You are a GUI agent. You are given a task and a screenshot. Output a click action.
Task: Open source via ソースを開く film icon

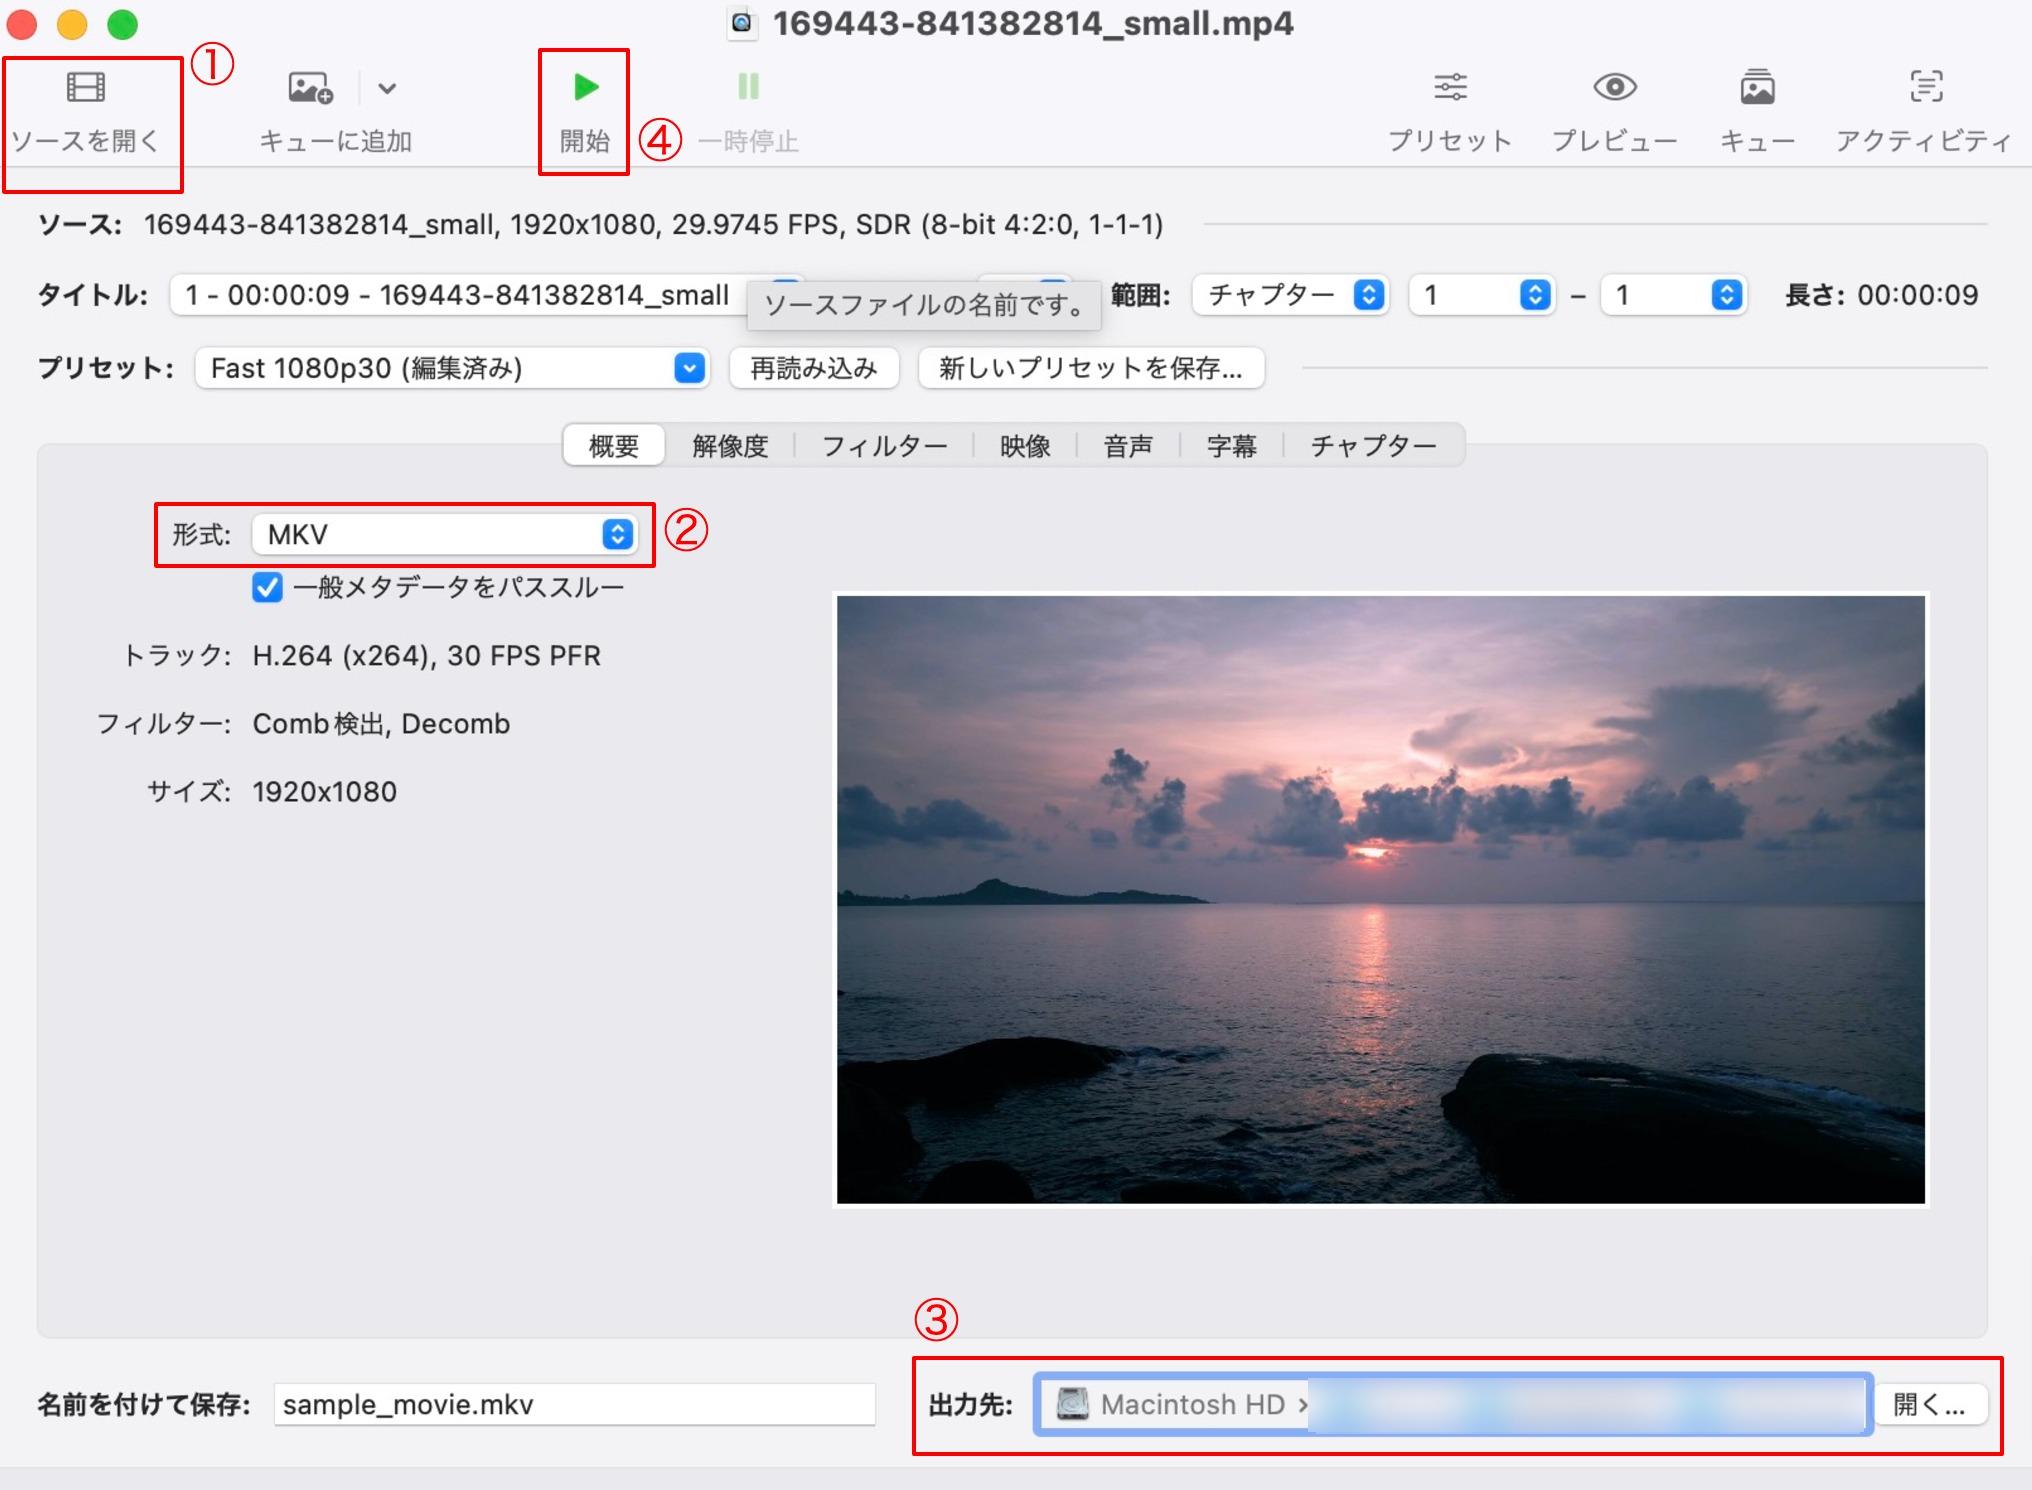(85, 88)
